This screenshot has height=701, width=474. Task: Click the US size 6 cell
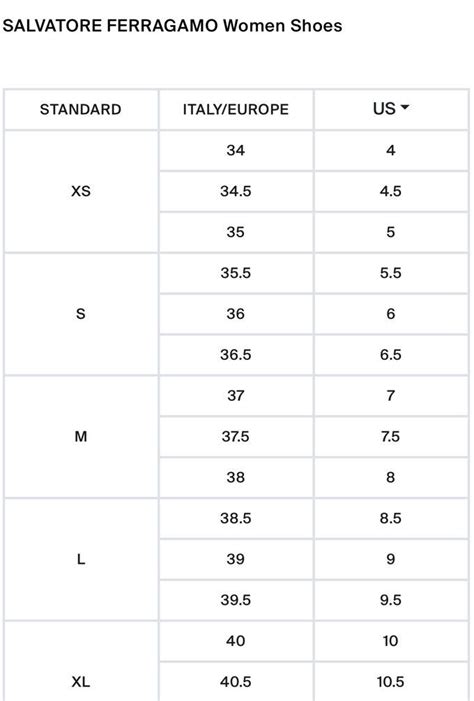(391, 314)
